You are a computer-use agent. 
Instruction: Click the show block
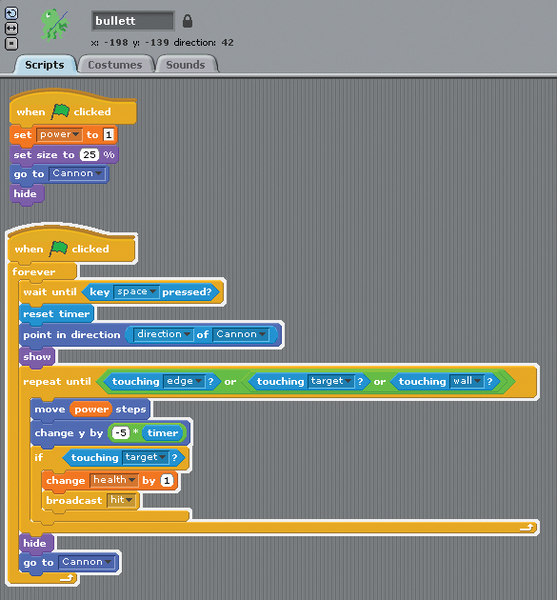click(x=37, y=357)
